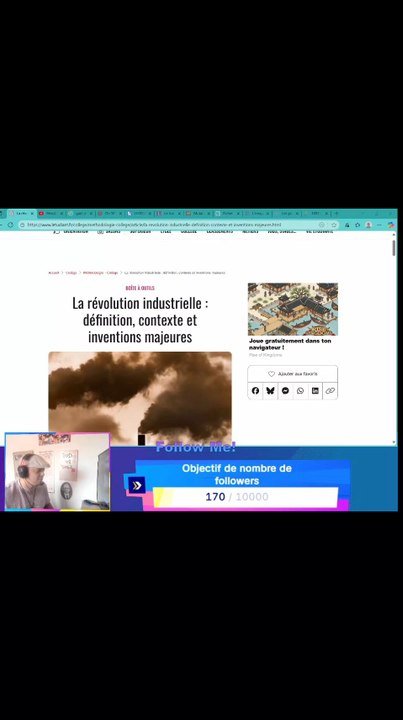Click the Objectif de nombre de followers label
The width and height of the screenshot is (403, 720).
click(237, 474)
